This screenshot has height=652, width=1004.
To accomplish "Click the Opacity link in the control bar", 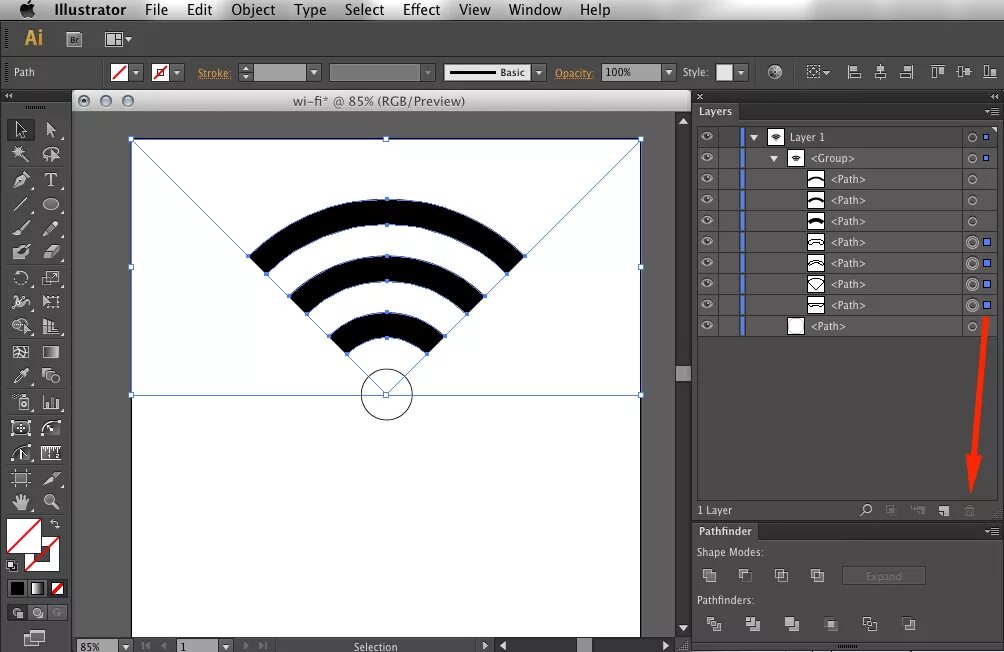I will tap(574, 72).
